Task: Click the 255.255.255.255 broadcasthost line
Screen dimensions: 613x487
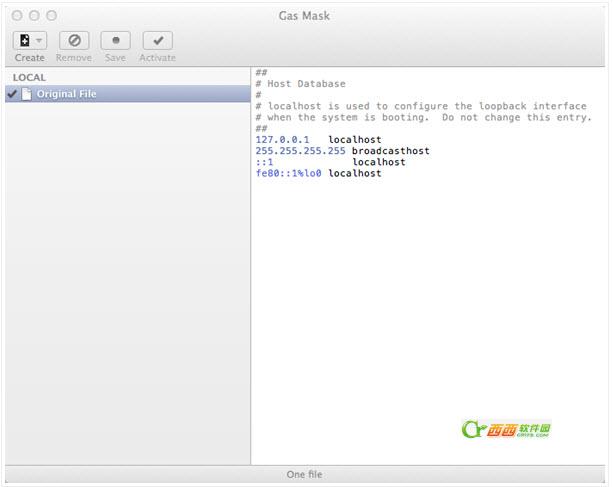Action: click(x=342, y=151)
